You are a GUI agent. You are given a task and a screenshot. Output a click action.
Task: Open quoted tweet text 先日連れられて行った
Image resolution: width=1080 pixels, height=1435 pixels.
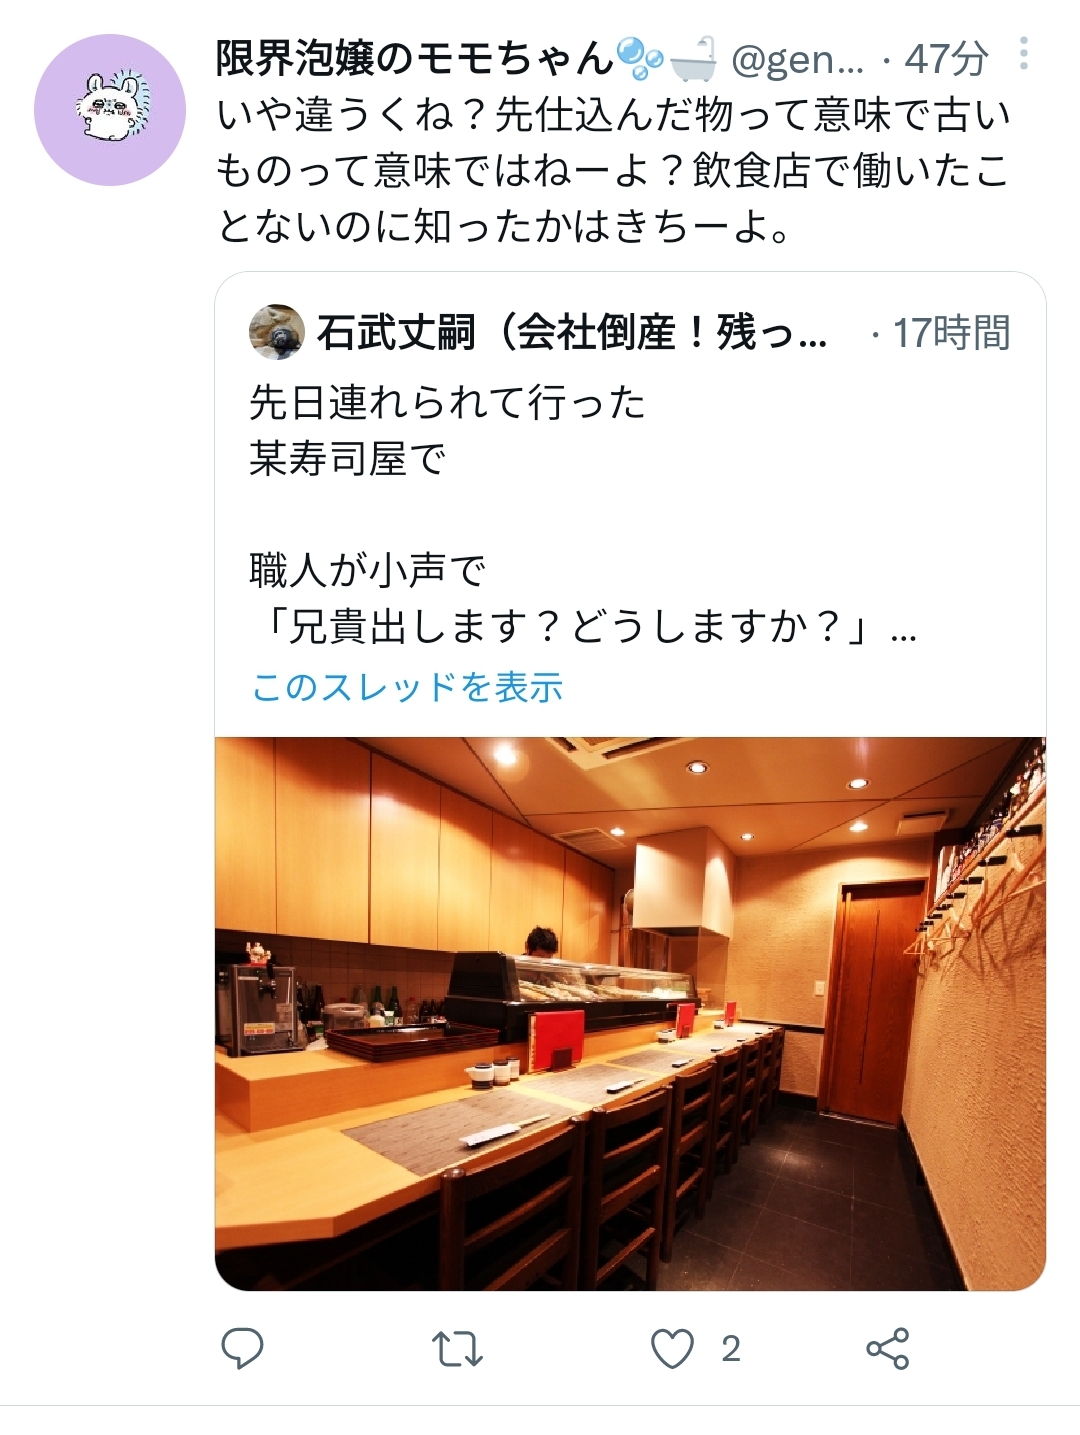pyautogui.click(x=447, y=402)
